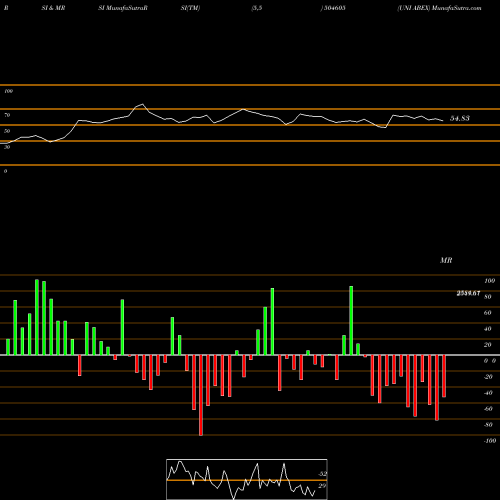Click the 29 value in mini chart
500x500 pixels.
[322, 486]
